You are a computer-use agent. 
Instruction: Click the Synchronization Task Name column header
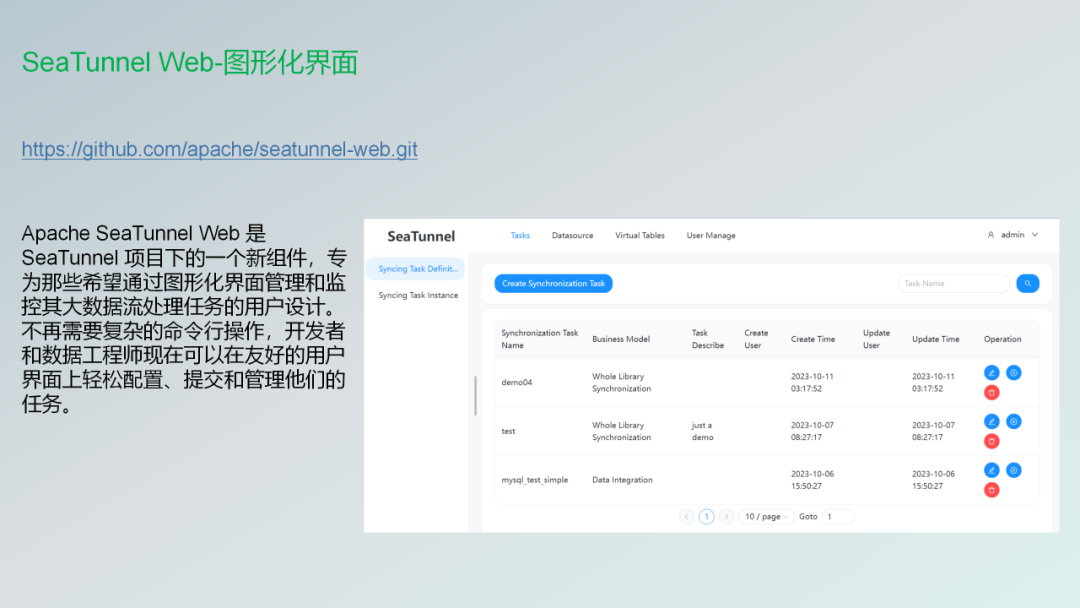539,339
